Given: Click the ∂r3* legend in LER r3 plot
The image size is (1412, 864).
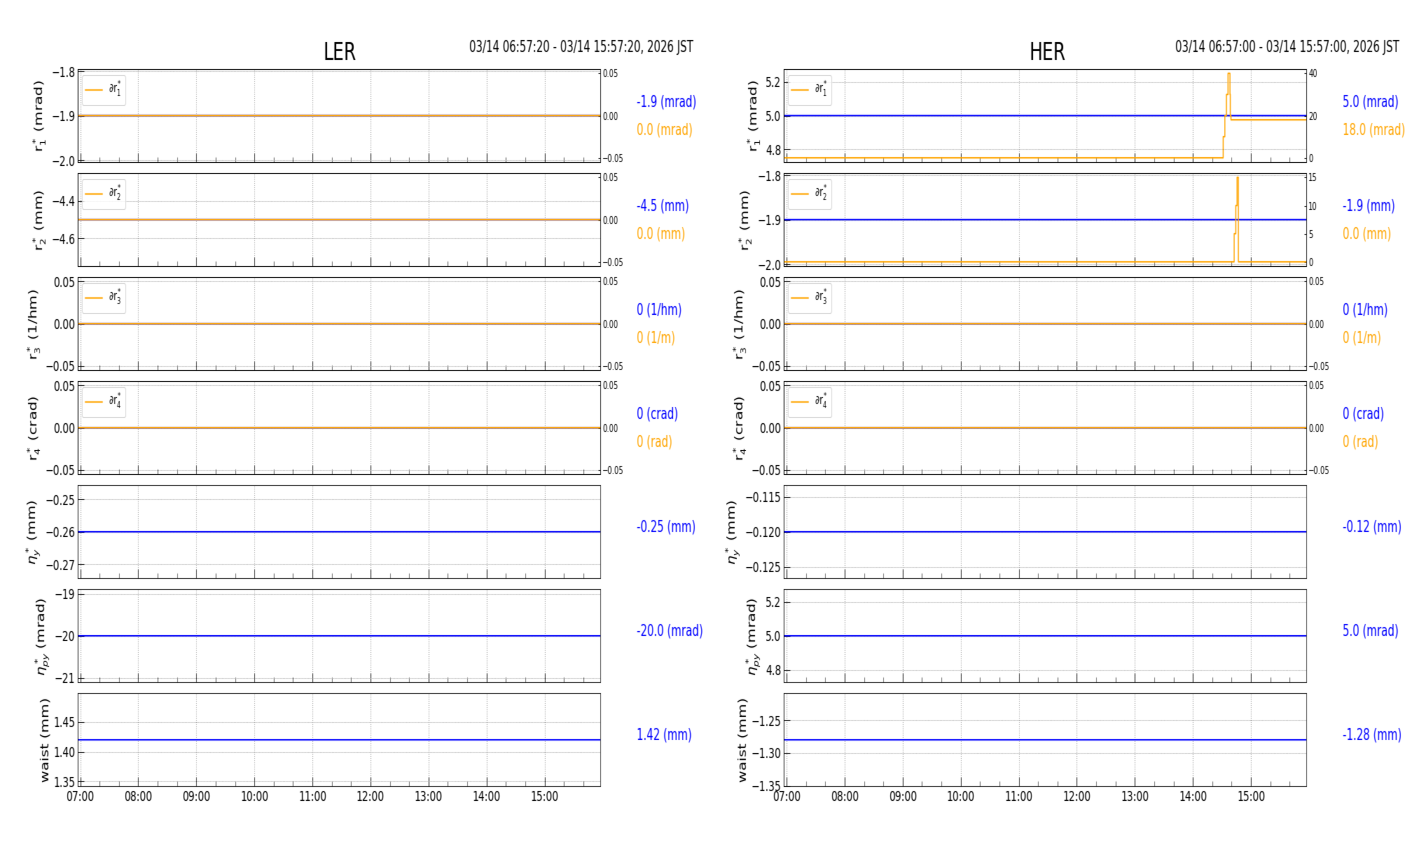Looking at the screenshot, I should [104, 298].
